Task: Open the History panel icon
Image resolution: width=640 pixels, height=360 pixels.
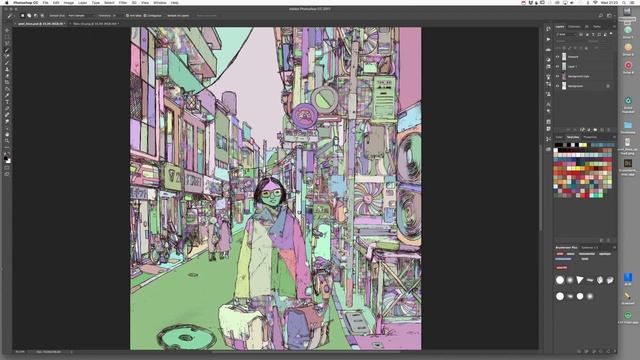Action: tap(548, 29)
